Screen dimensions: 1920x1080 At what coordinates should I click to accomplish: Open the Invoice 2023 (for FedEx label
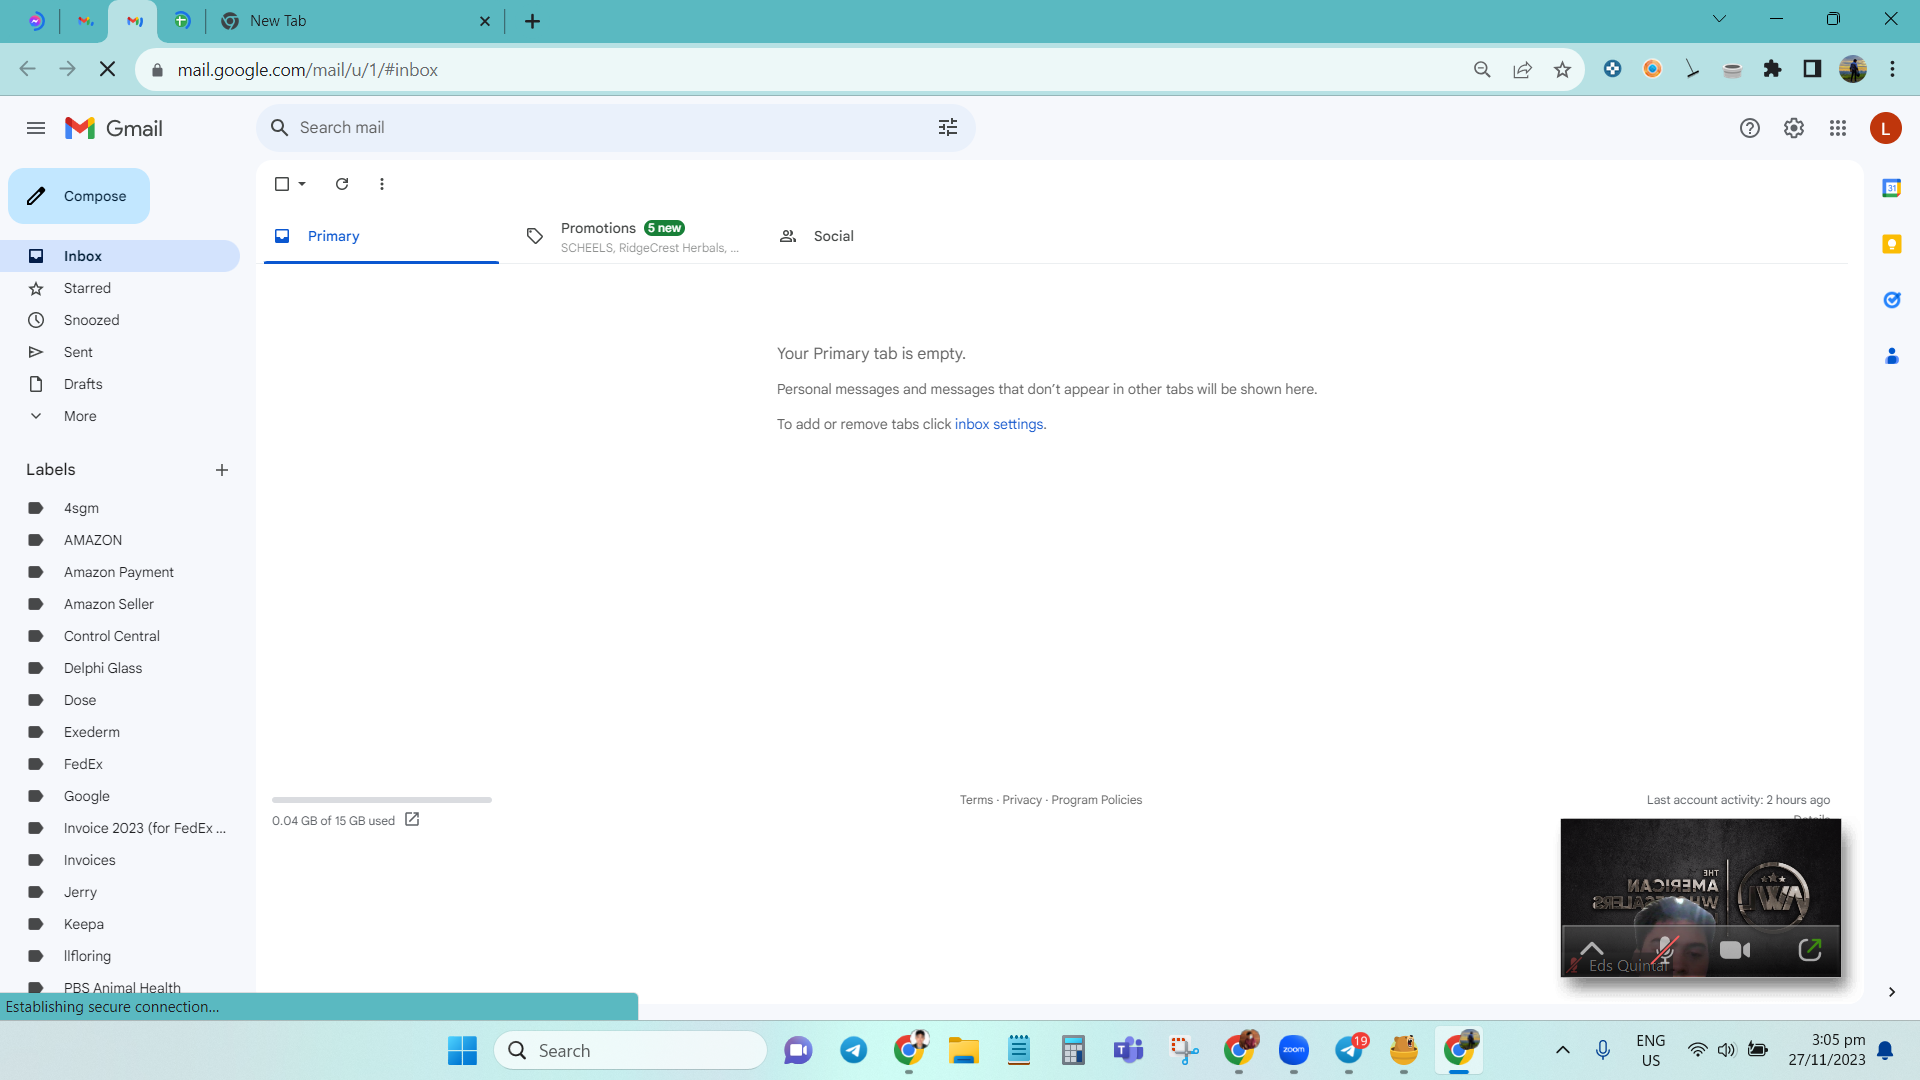click(120, 828)
